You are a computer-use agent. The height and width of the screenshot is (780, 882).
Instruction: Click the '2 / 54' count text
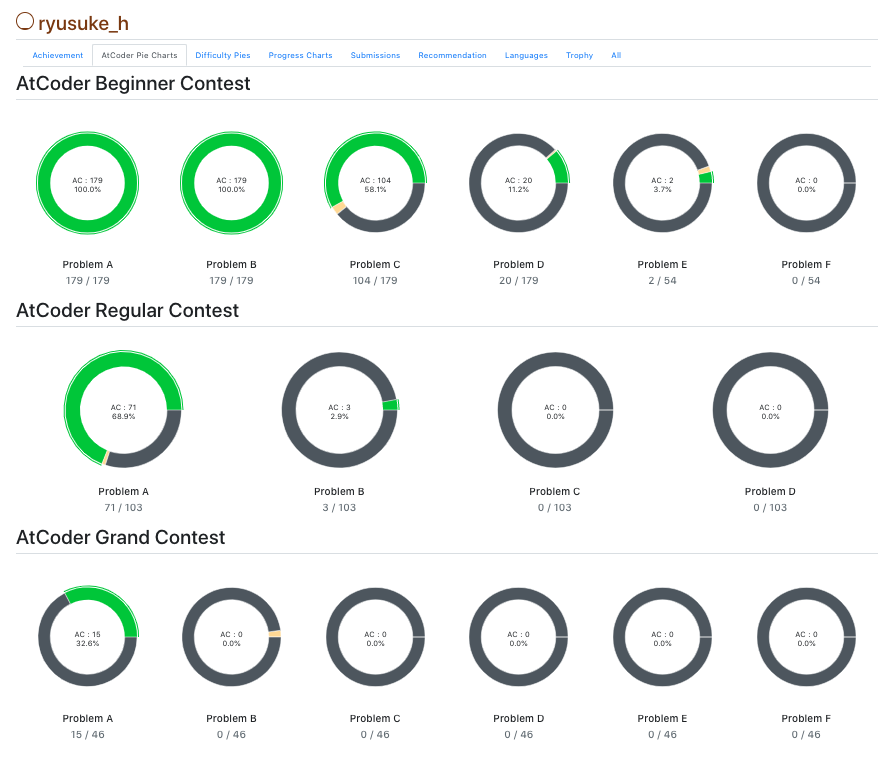(663, 281)
